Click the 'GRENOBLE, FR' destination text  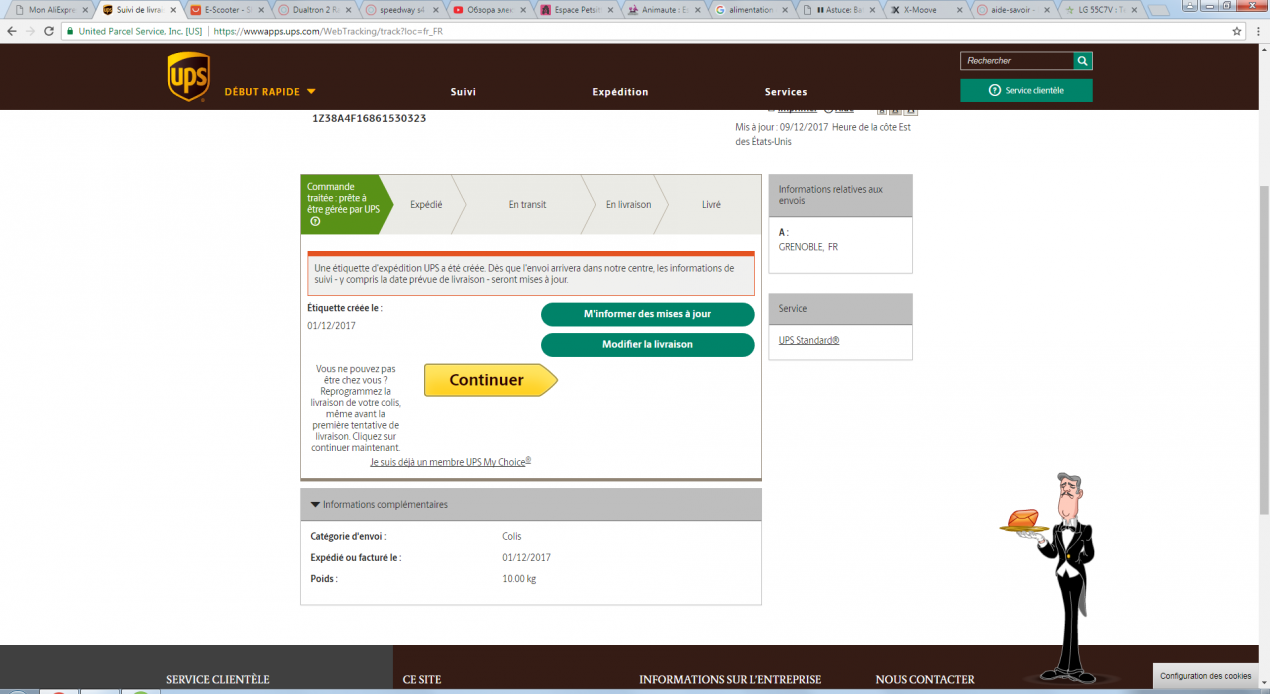coord(808,247)
